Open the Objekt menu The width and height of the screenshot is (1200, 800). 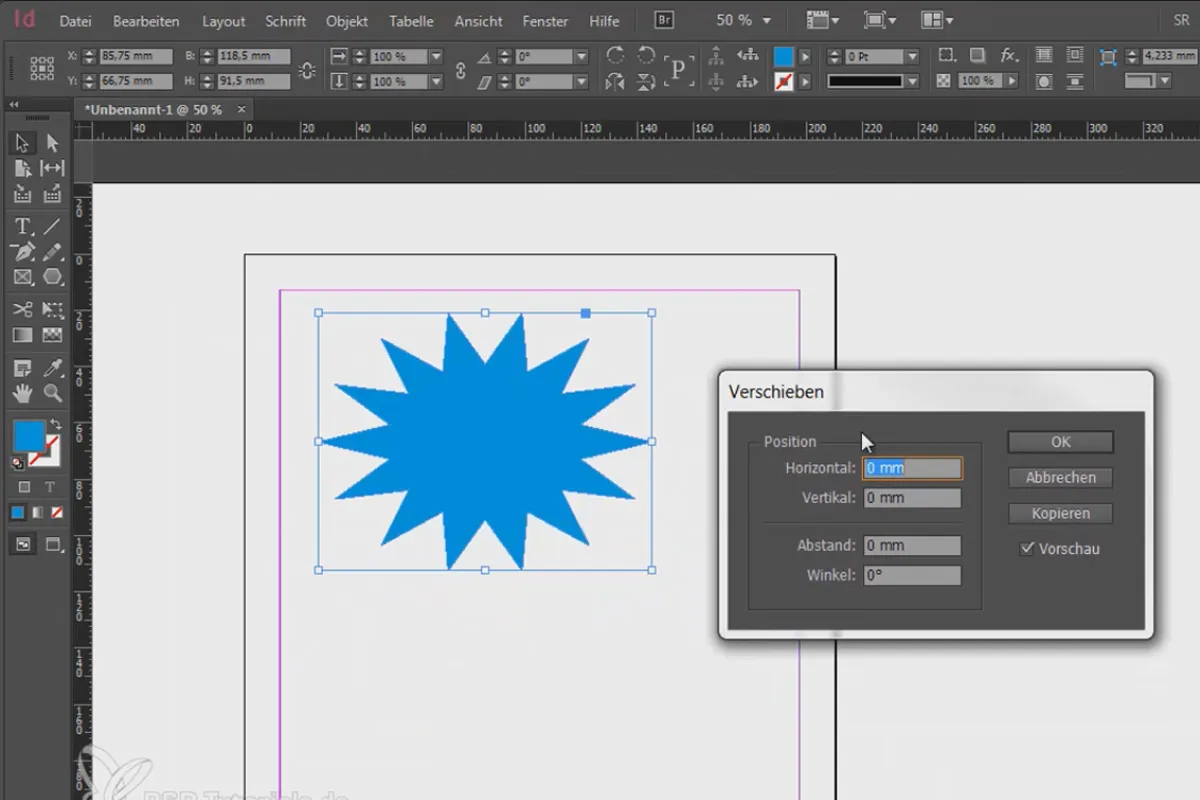point(347,21)
